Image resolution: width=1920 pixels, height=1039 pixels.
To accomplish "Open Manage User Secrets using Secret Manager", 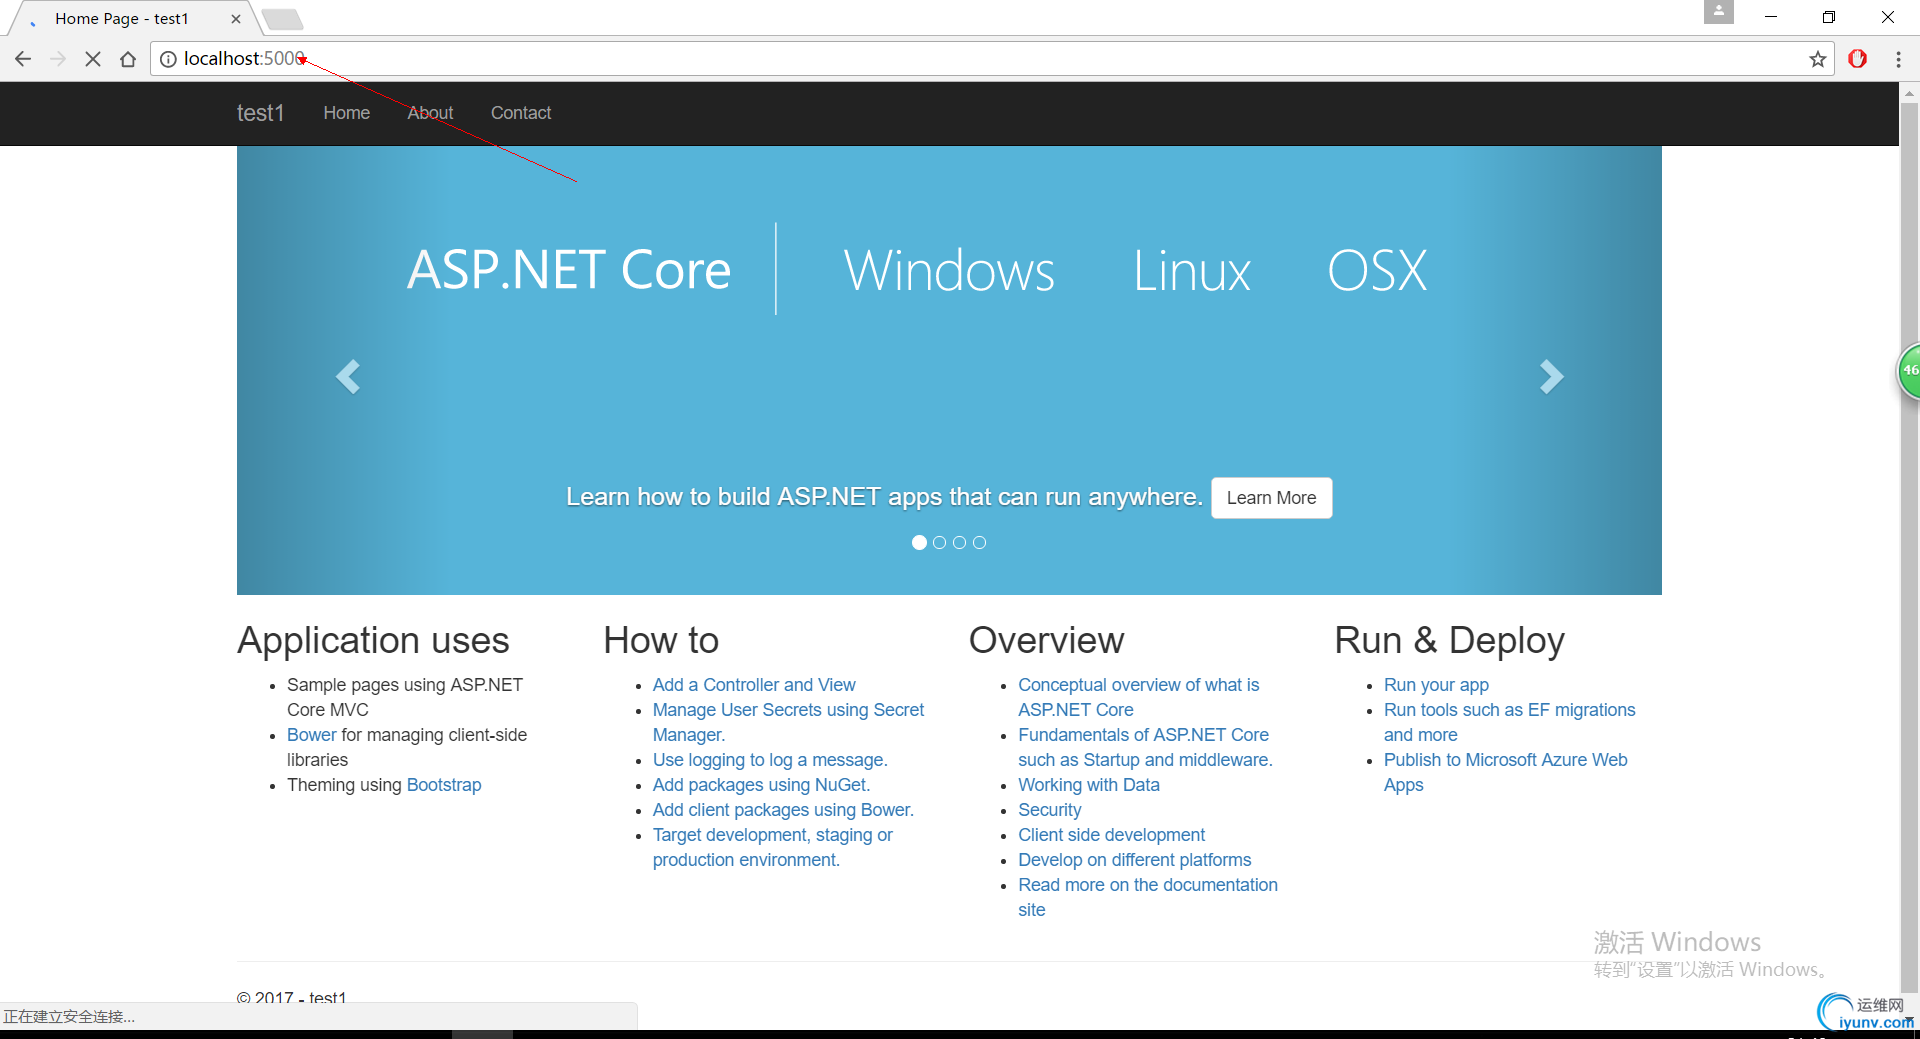I will (x=788, y=722).
